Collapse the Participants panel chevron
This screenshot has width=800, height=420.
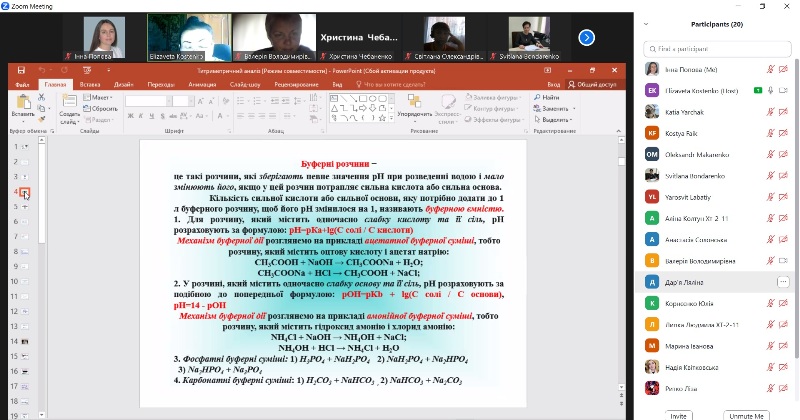click(x=647, y=24)
